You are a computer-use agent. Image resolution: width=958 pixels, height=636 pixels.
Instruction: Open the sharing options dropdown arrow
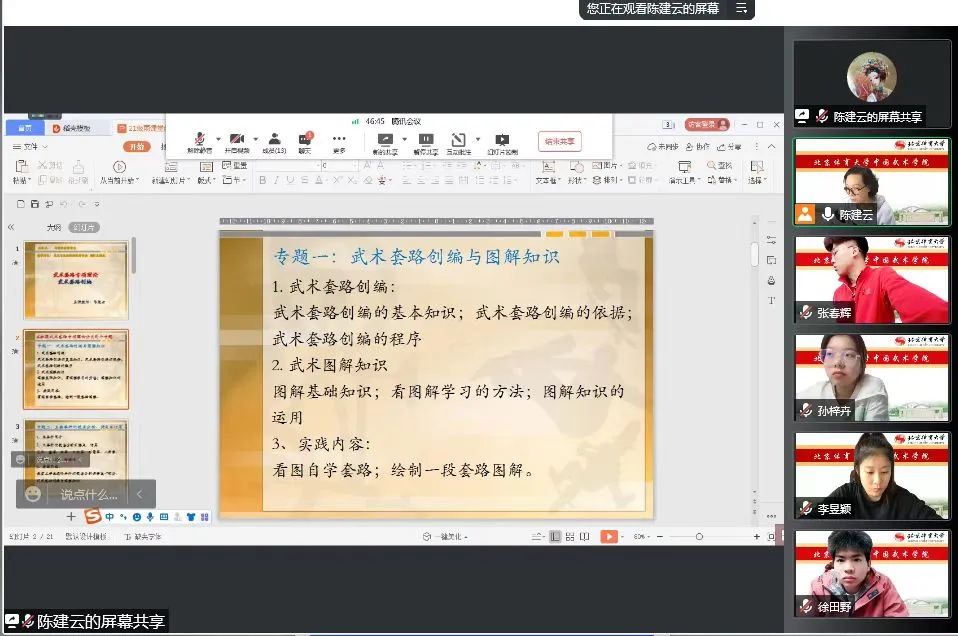(404, 137)
